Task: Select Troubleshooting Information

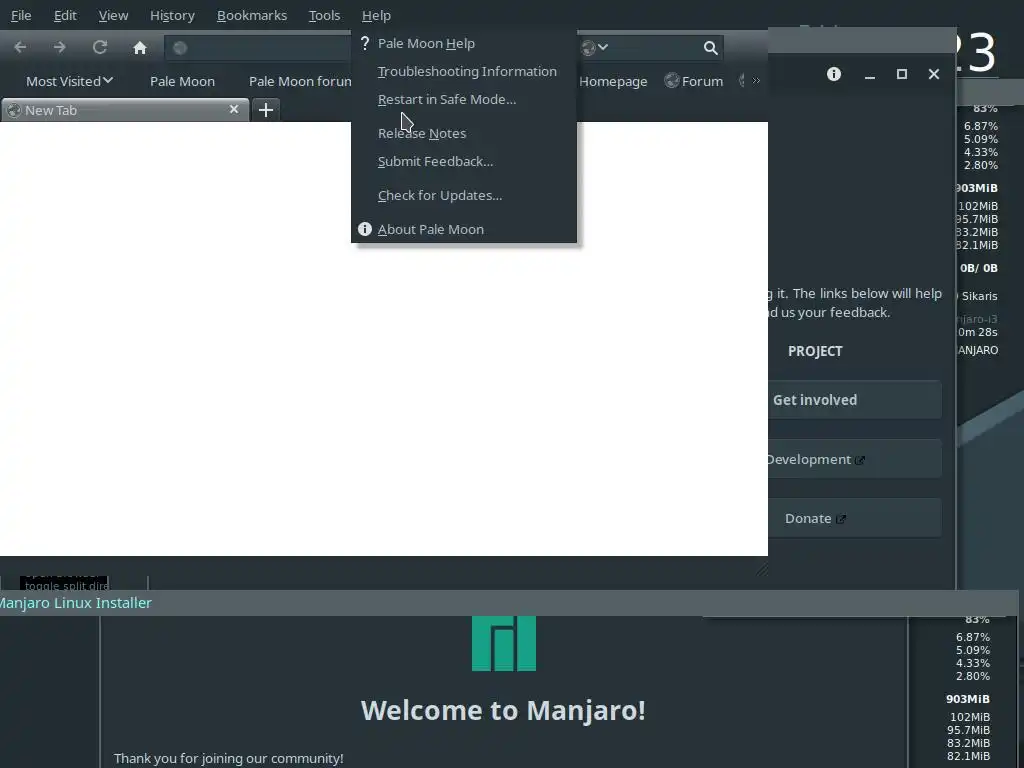Action: [464, 71]
